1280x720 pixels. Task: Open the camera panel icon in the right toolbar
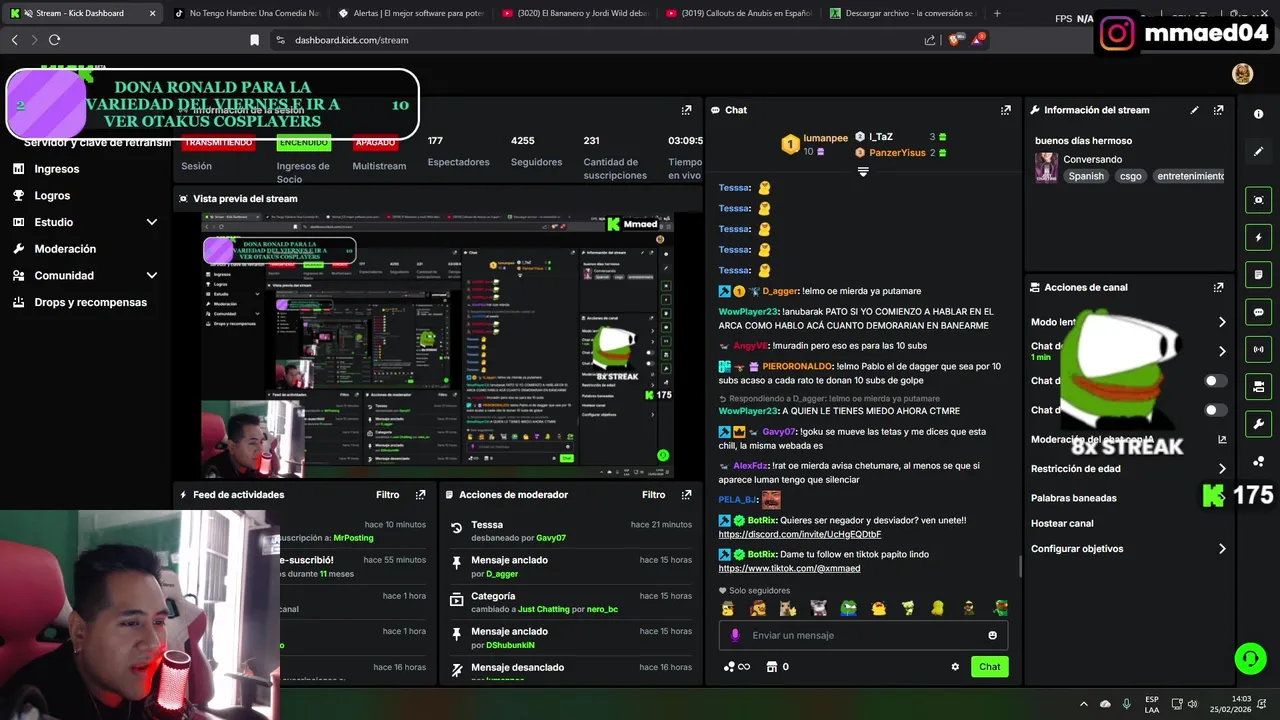(1258, 386)
